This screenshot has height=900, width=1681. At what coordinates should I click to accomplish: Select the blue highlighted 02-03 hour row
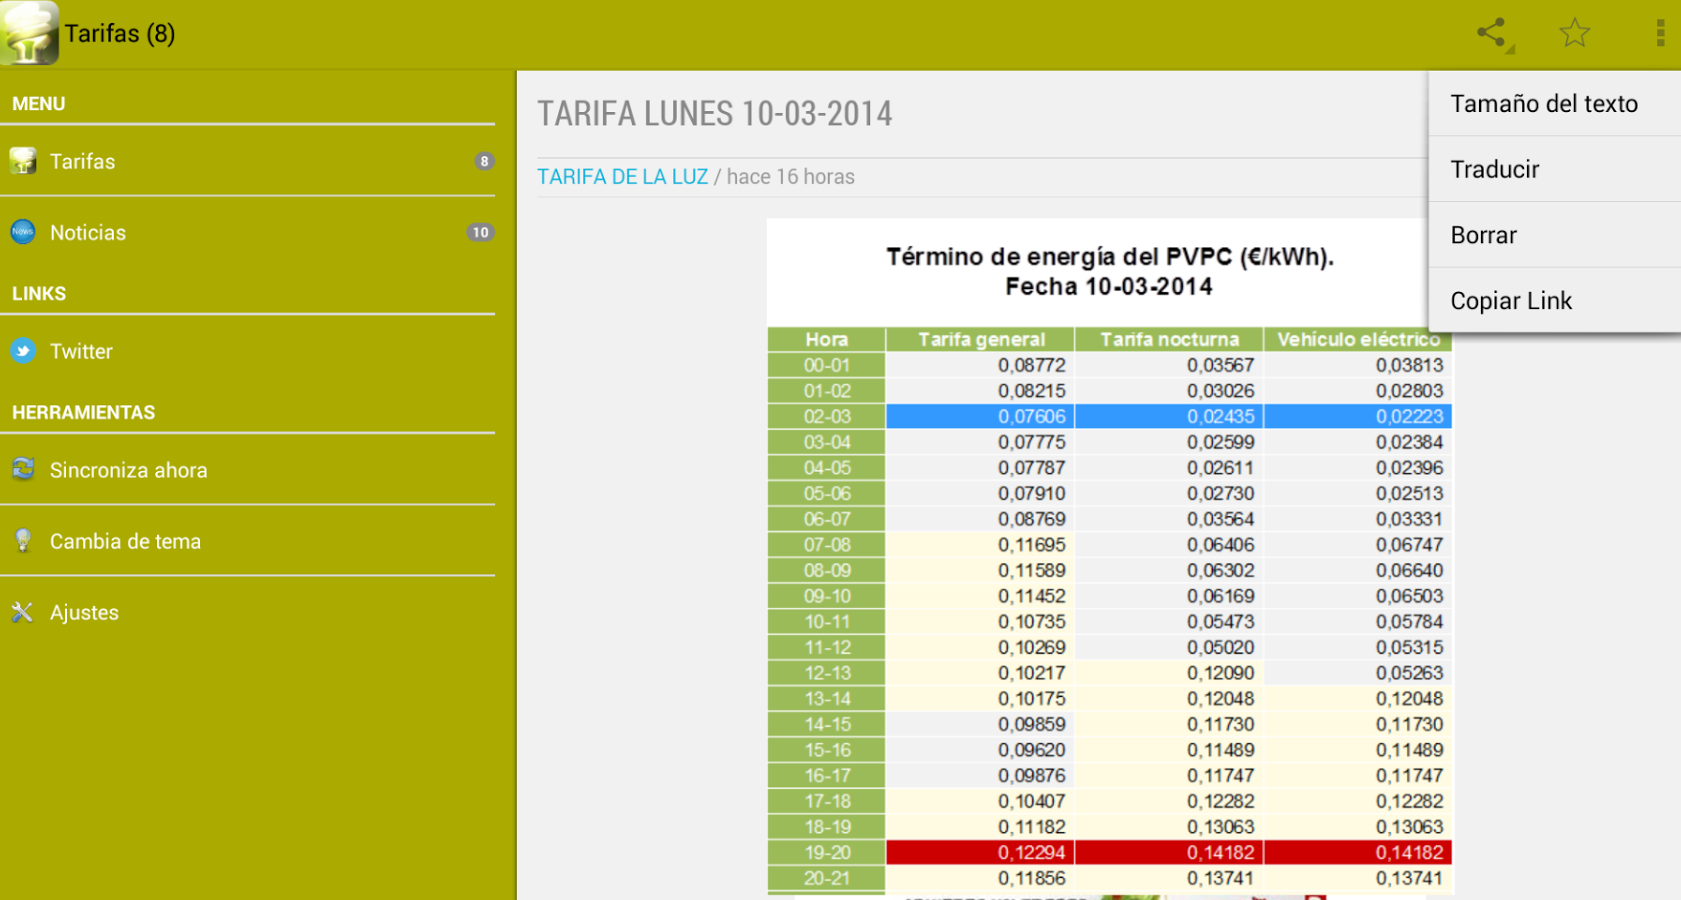click(x=1110, y=416)
